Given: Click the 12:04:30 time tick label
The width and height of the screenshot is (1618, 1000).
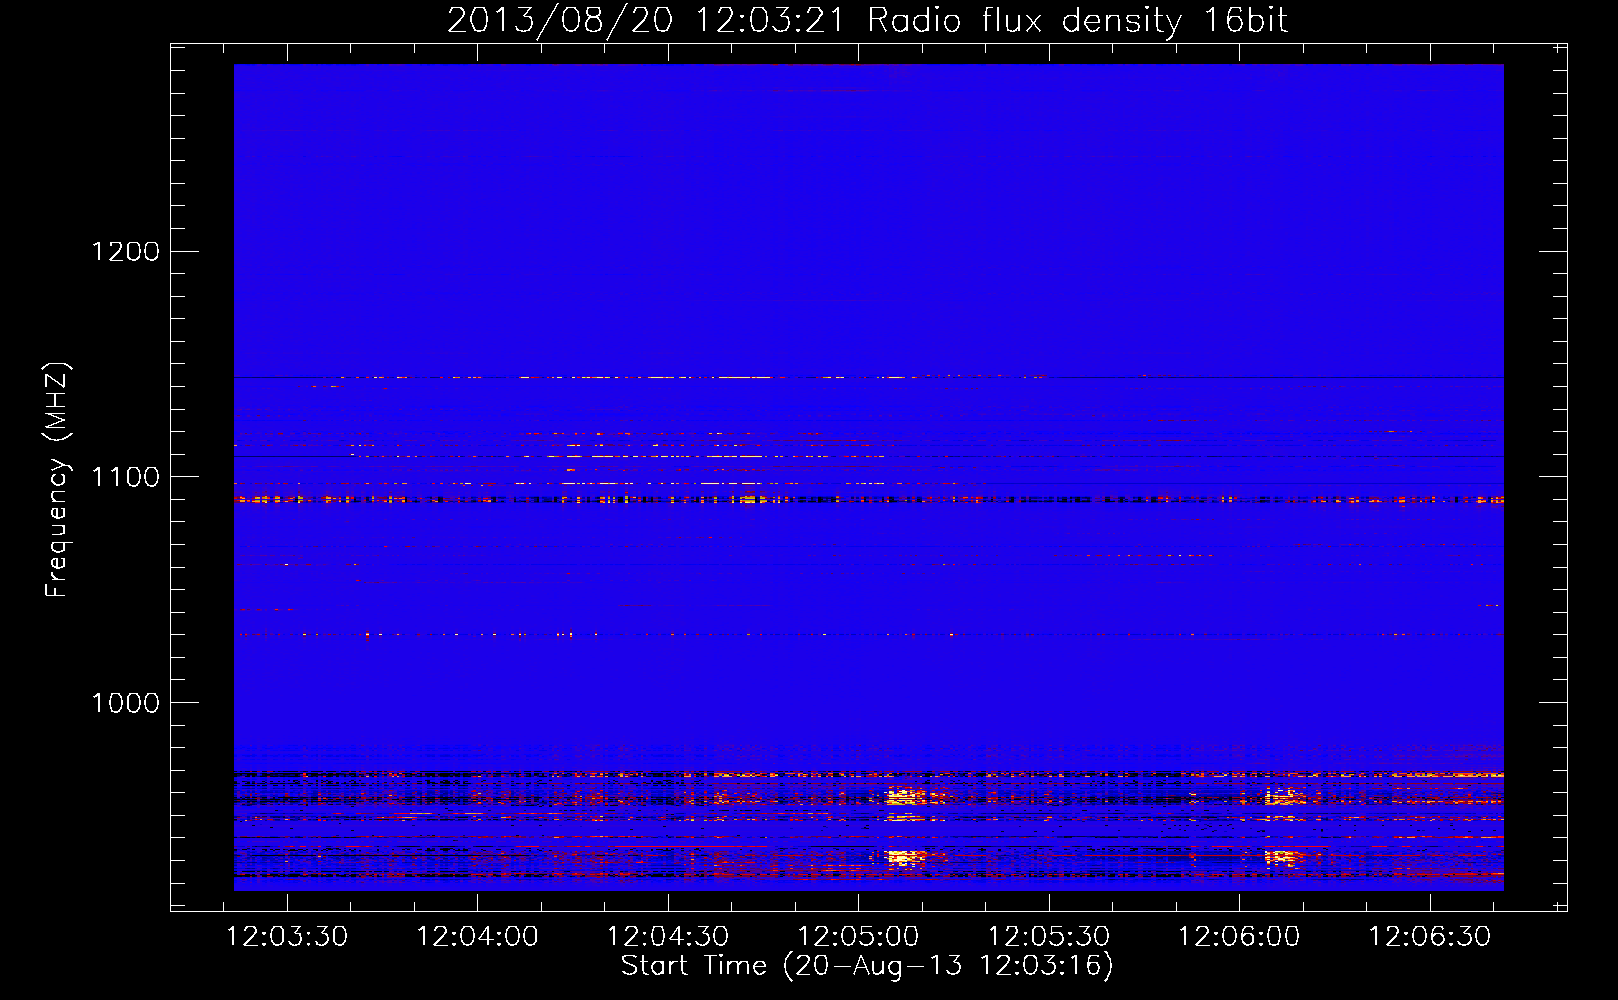Looking at the screenshot, I should click(668, 937).
